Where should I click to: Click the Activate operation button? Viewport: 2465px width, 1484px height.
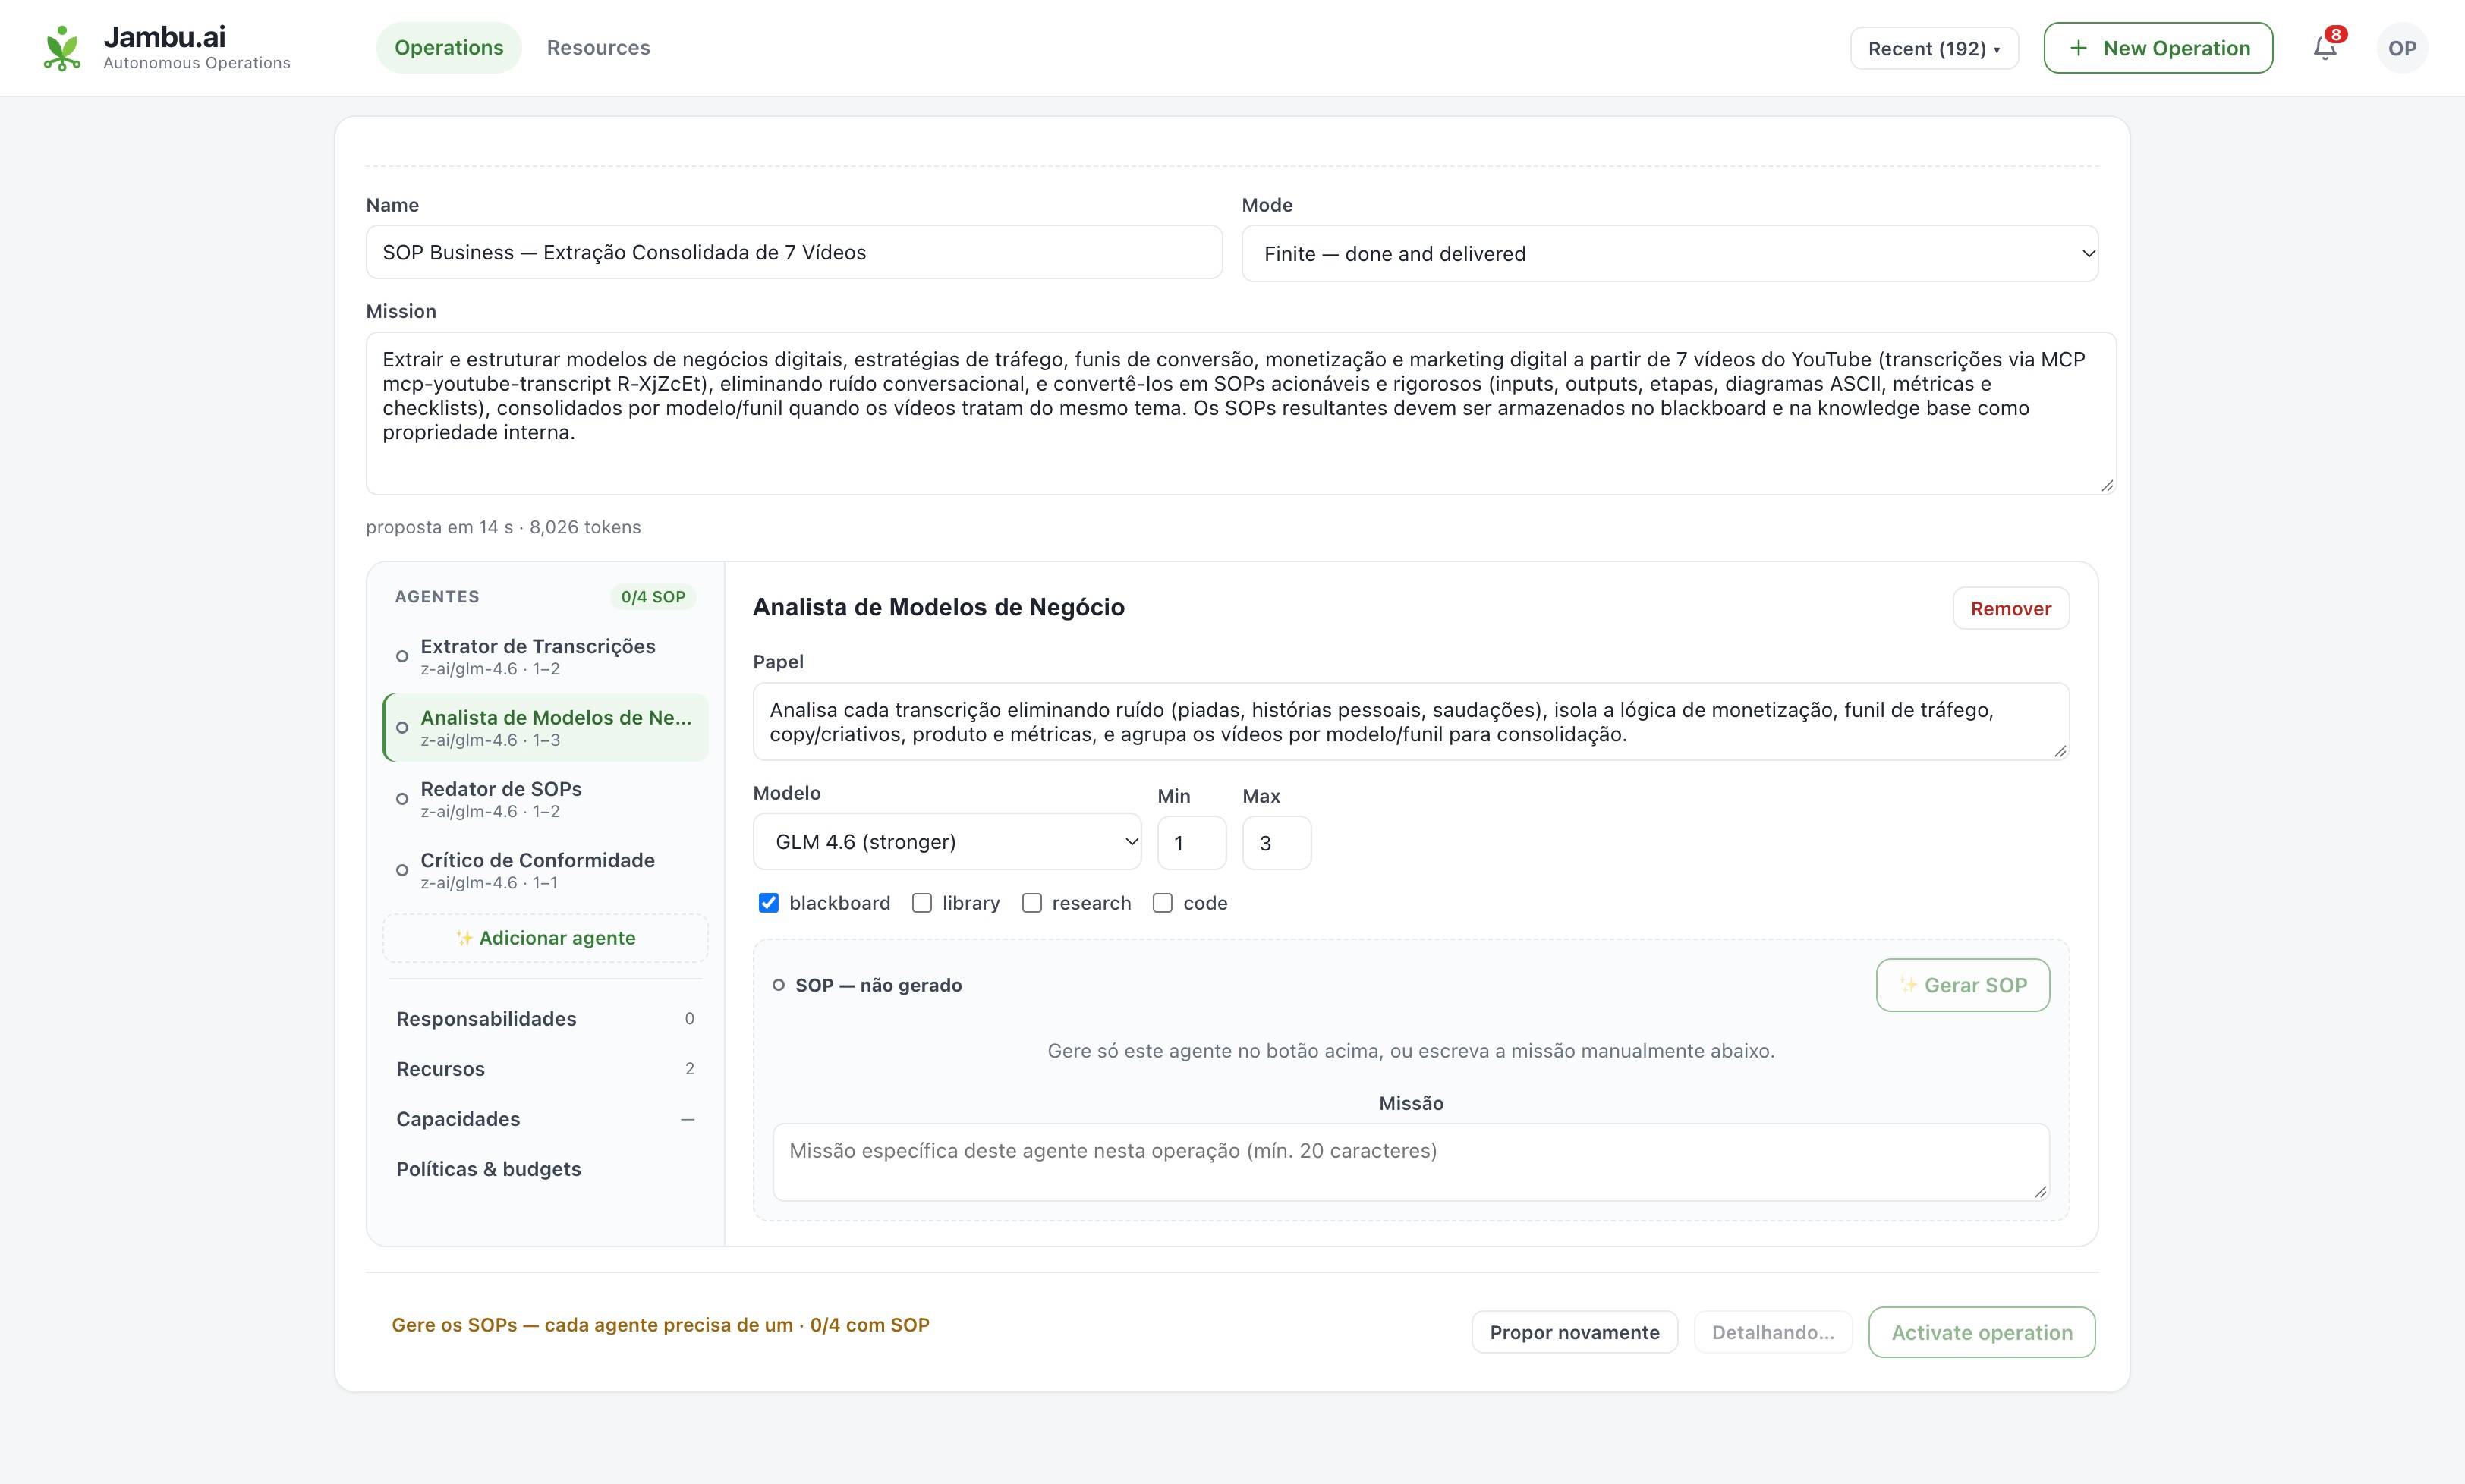[x=1981, y=1332]
